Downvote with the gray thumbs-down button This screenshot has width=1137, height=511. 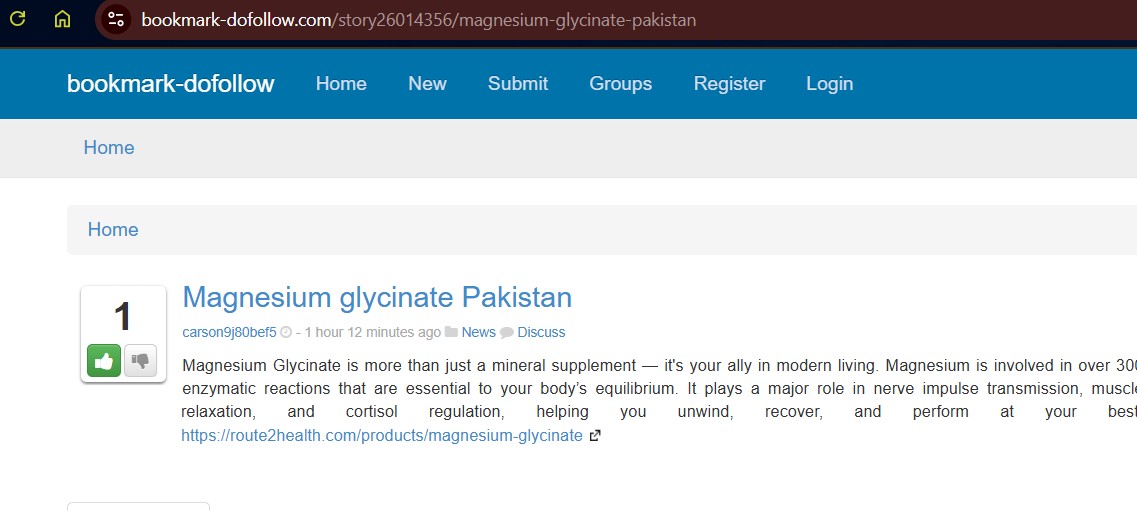click(x=140, y=360)
